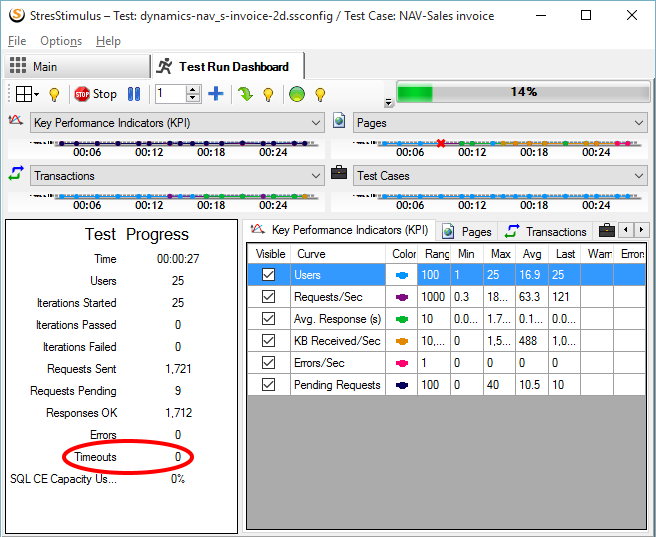
Task: Click lightbulb icon next to green circle
Action: click(320, 95)
